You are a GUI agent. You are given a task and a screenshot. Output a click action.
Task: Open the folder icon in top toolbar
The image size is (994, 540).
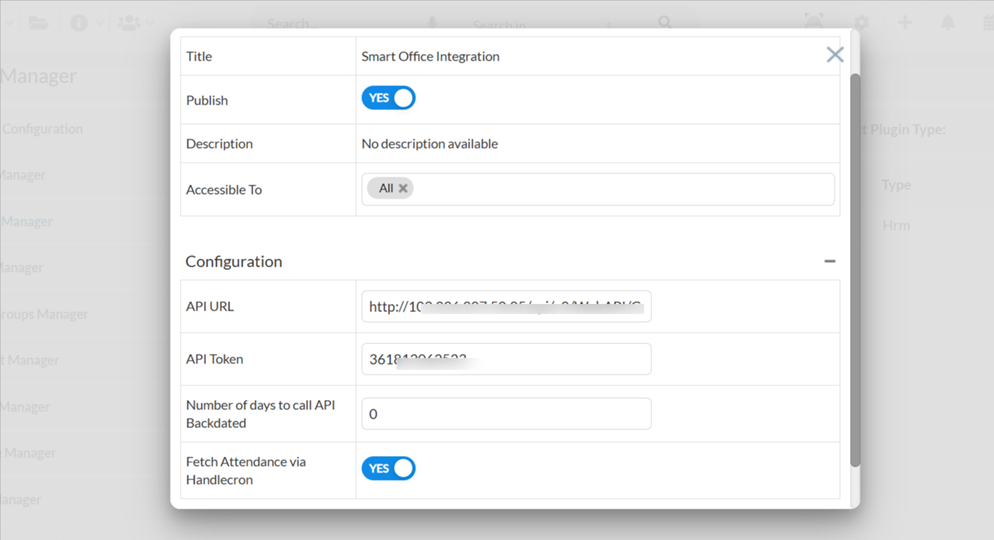(x=38, y=23)
